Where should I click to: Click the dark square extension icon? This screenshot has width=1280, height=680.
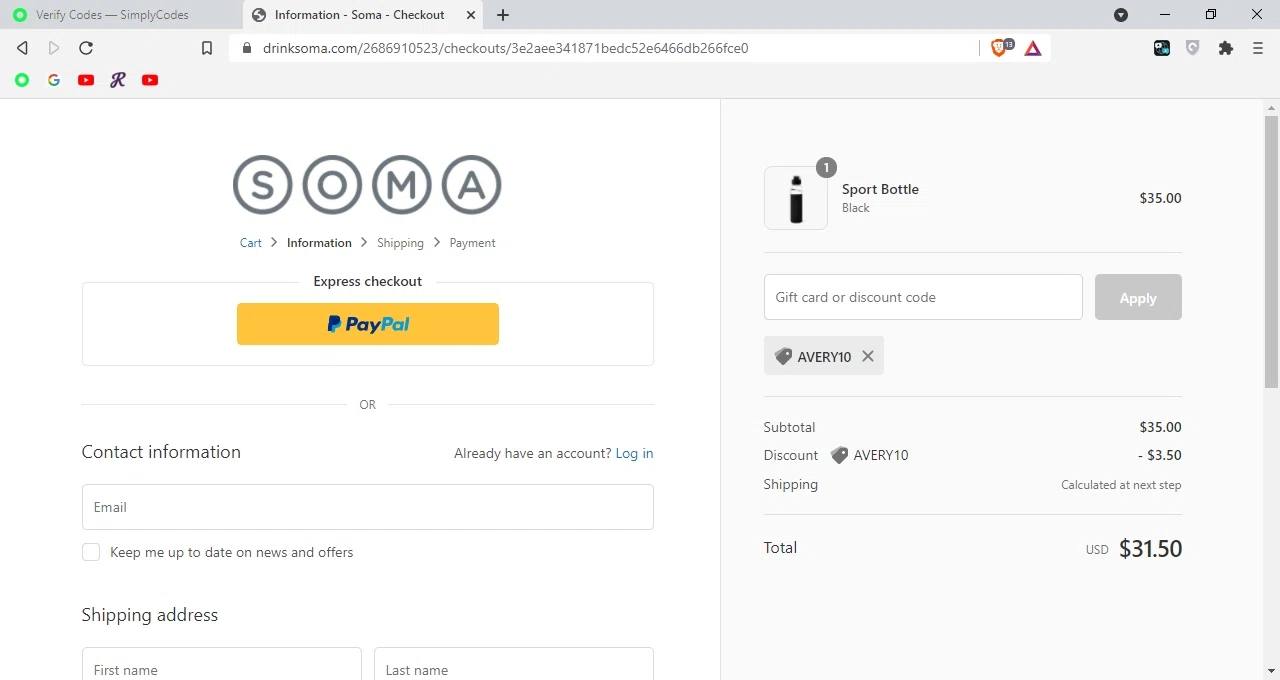tap(1162, 48)
